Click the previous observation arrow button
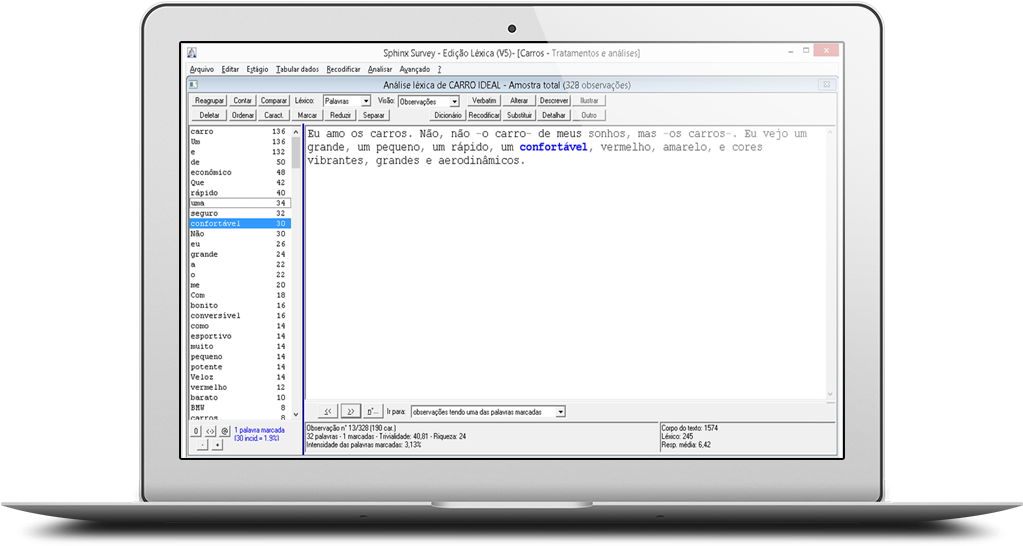Screen dimensions: 1023x546 327,411
